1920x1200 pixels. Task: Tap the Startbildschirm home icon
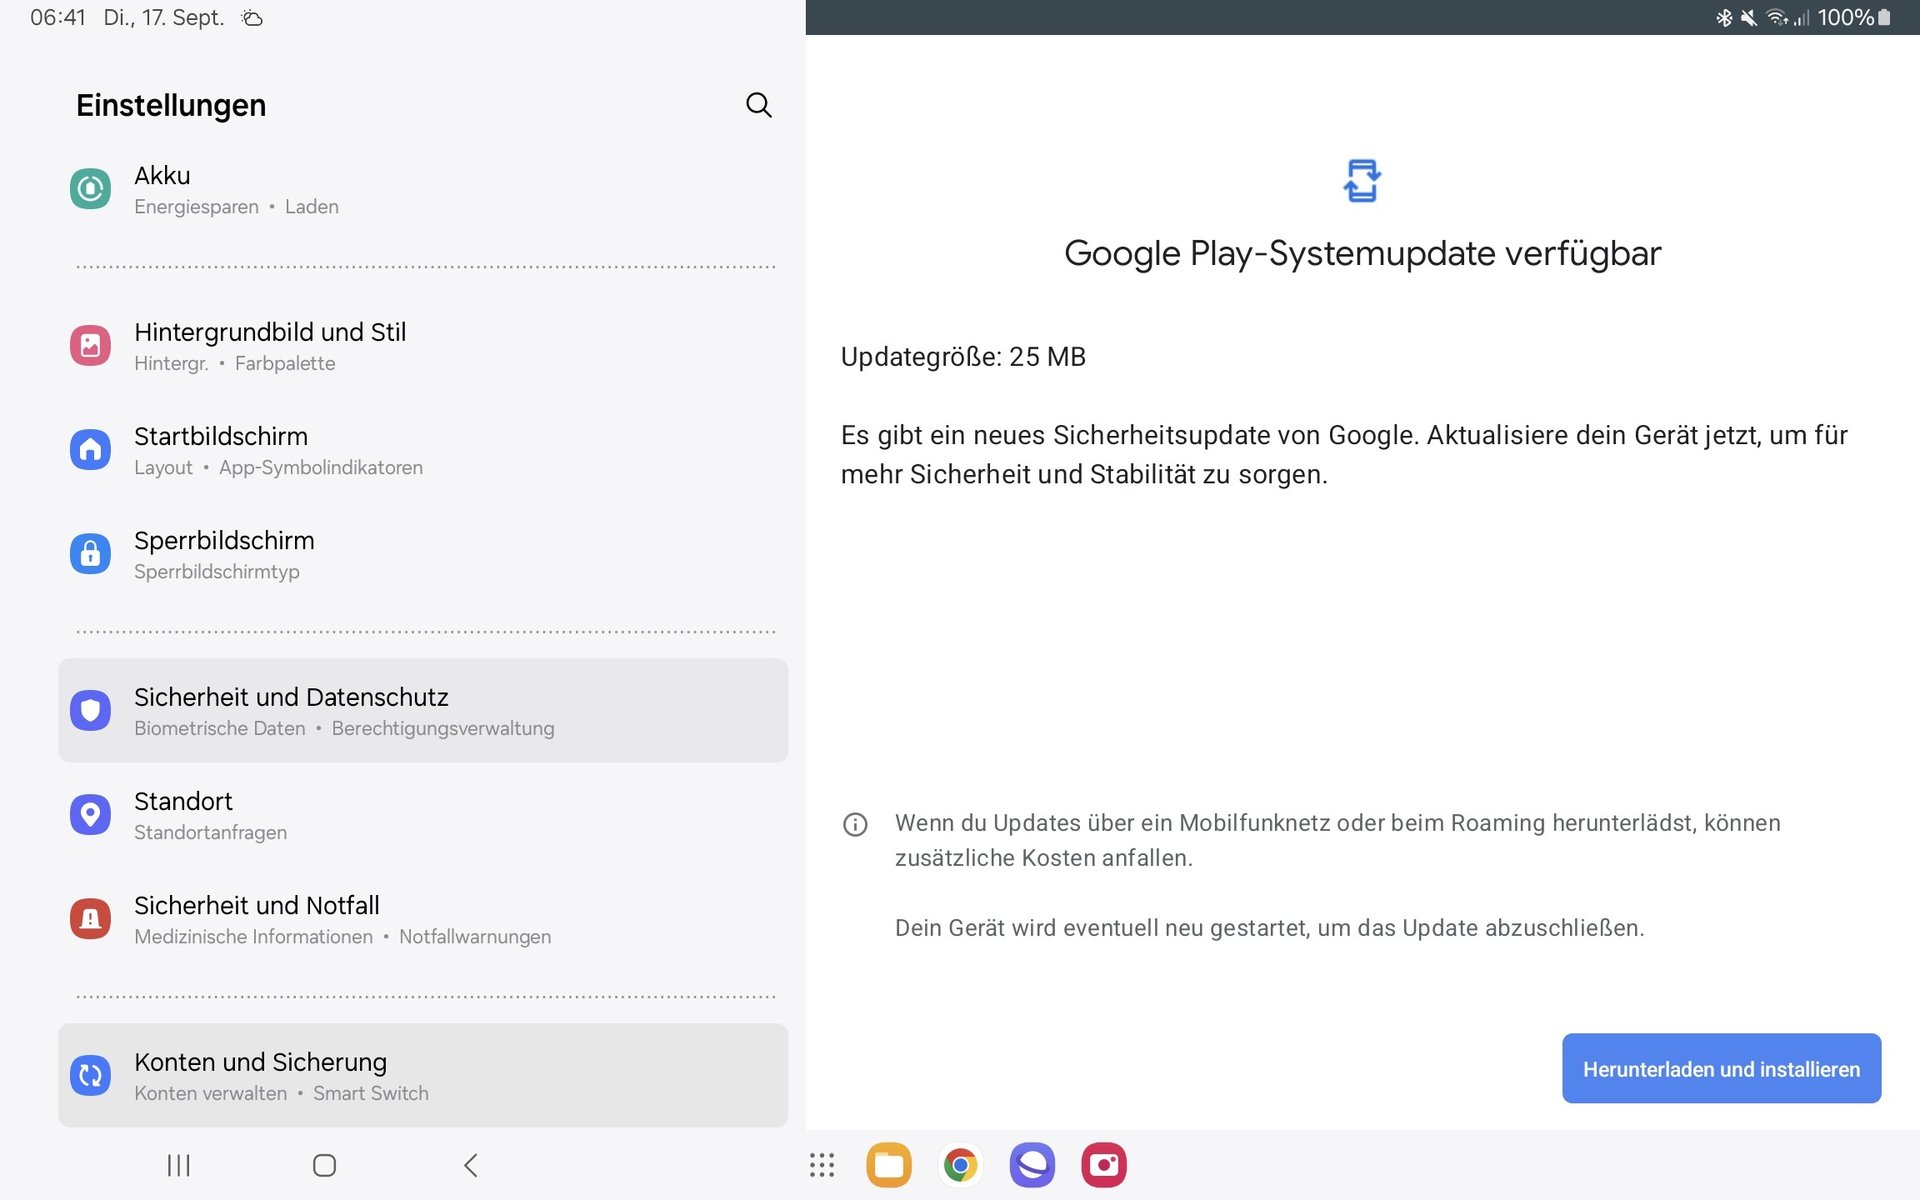click(90, 450)
